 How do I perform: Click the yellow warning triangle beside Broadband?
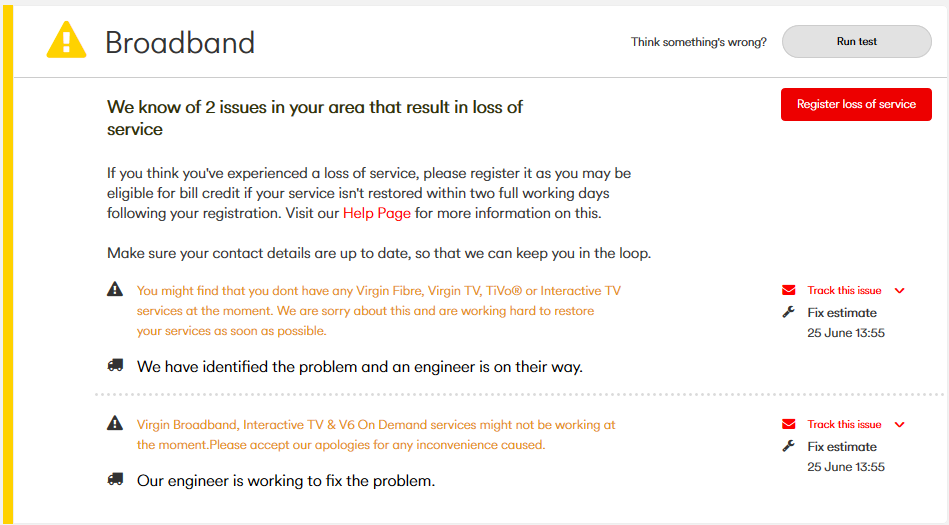[67, 40]
